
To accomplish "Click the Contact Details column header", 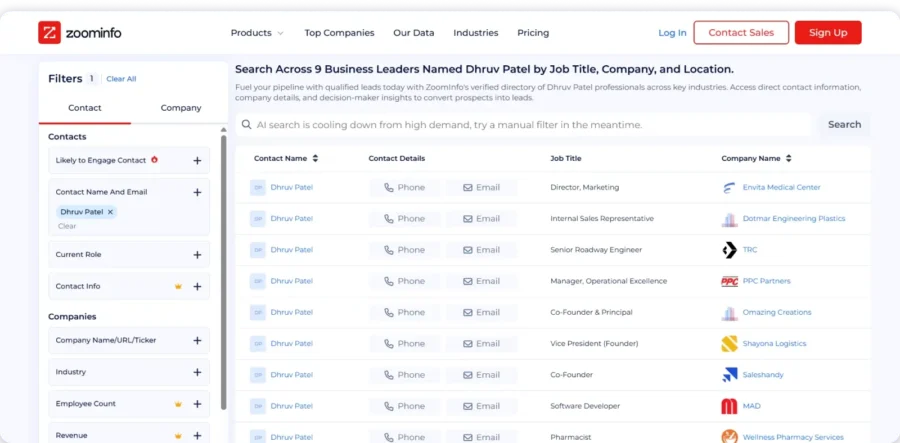I will click(397, 158).
